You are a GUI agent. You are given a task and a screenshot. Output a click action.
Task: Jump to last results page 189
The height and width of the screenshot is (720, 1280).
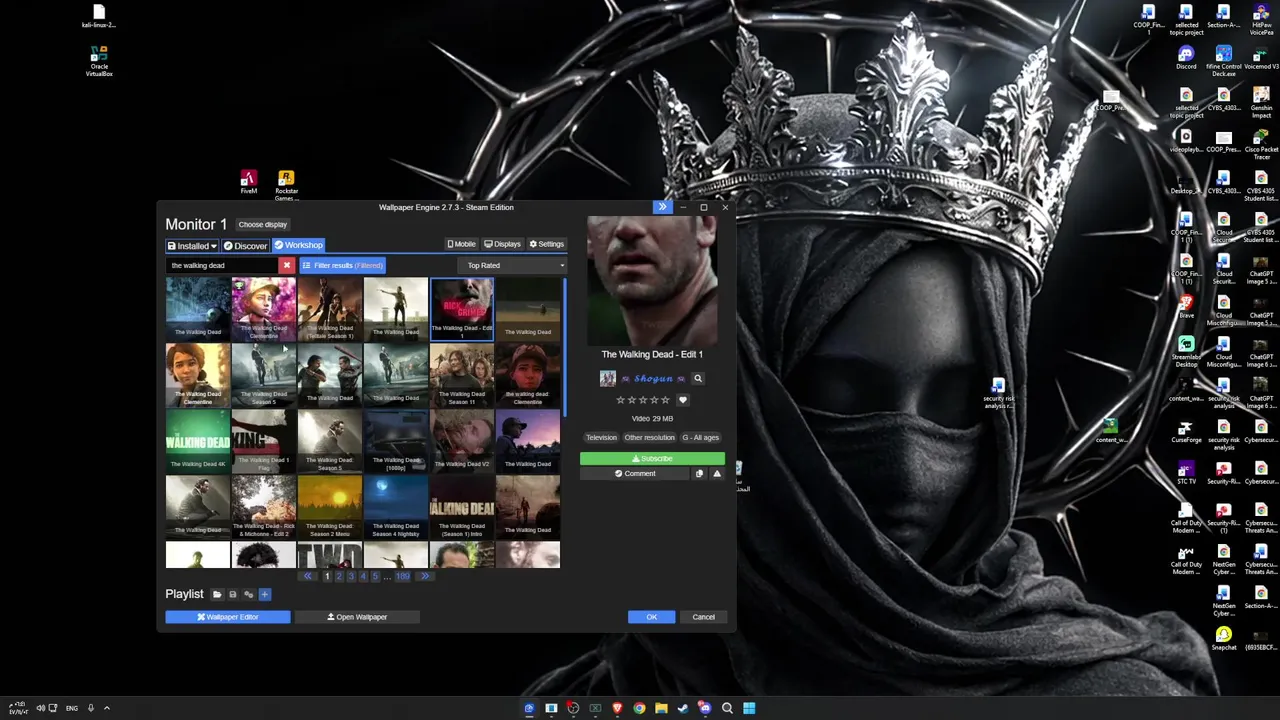[x=403, y=577]
